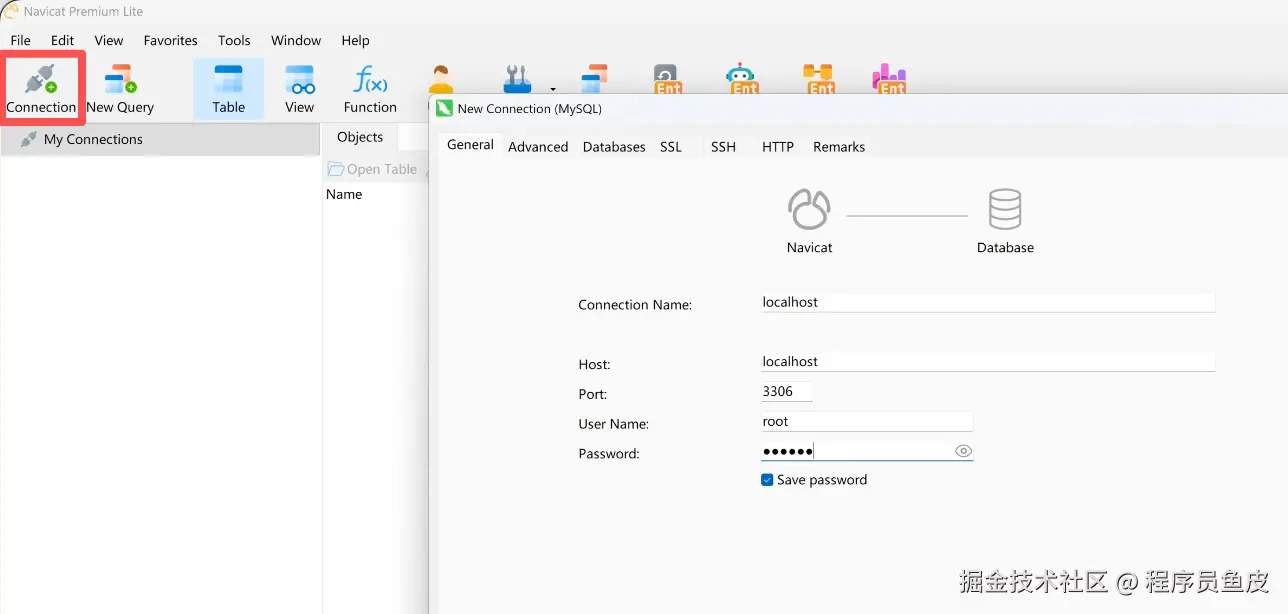Viewport: 1288px width, 614px height.
Task: Click the My Connections plug icon
Action: 29,139
